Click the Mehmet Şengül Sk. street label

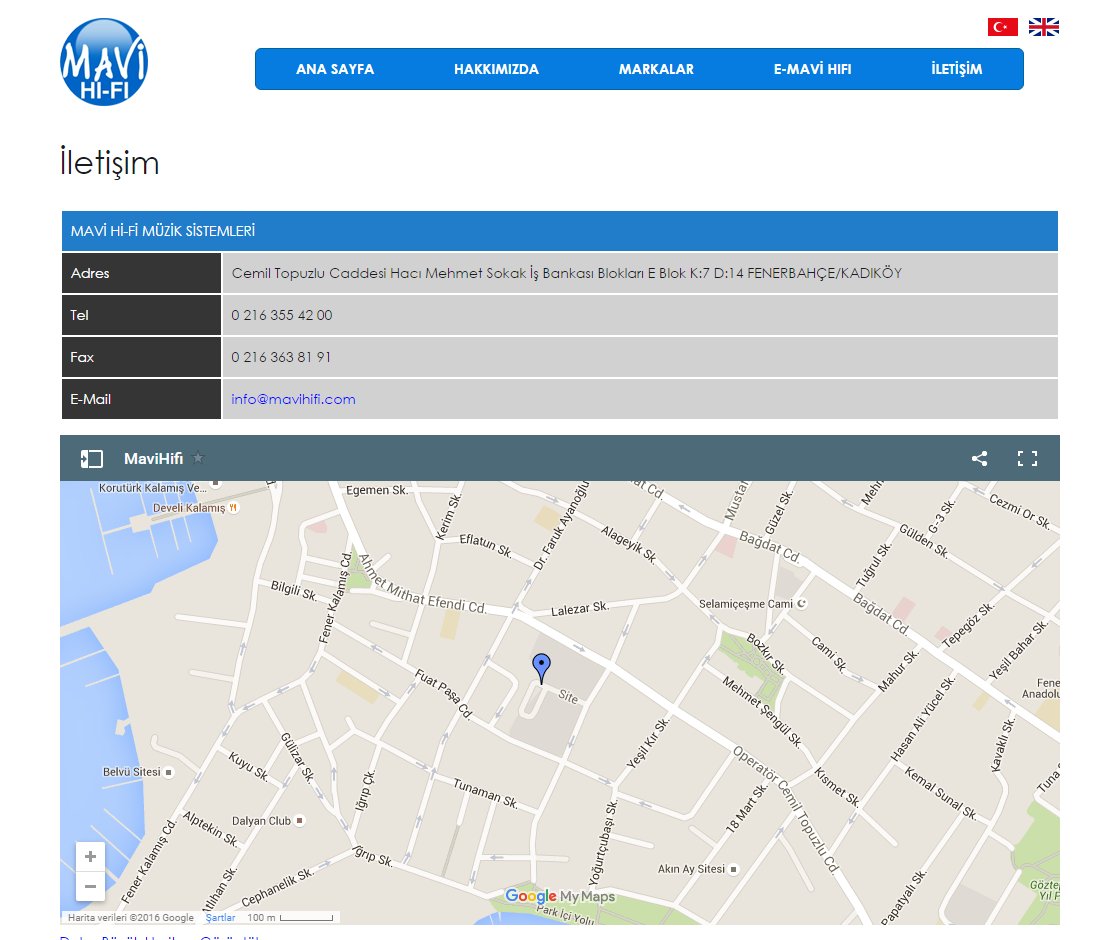pyautogui.click(x=762, y=711)
